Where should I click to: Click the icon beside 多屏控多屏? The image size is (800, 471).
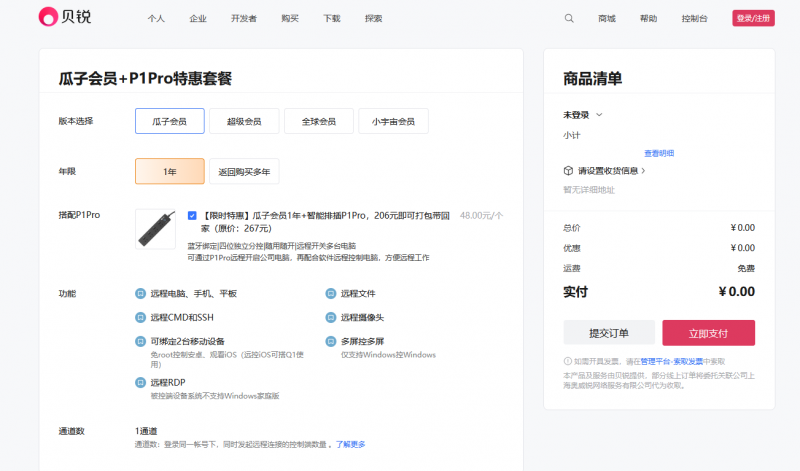pyautogui.click(x=331, y=341)
